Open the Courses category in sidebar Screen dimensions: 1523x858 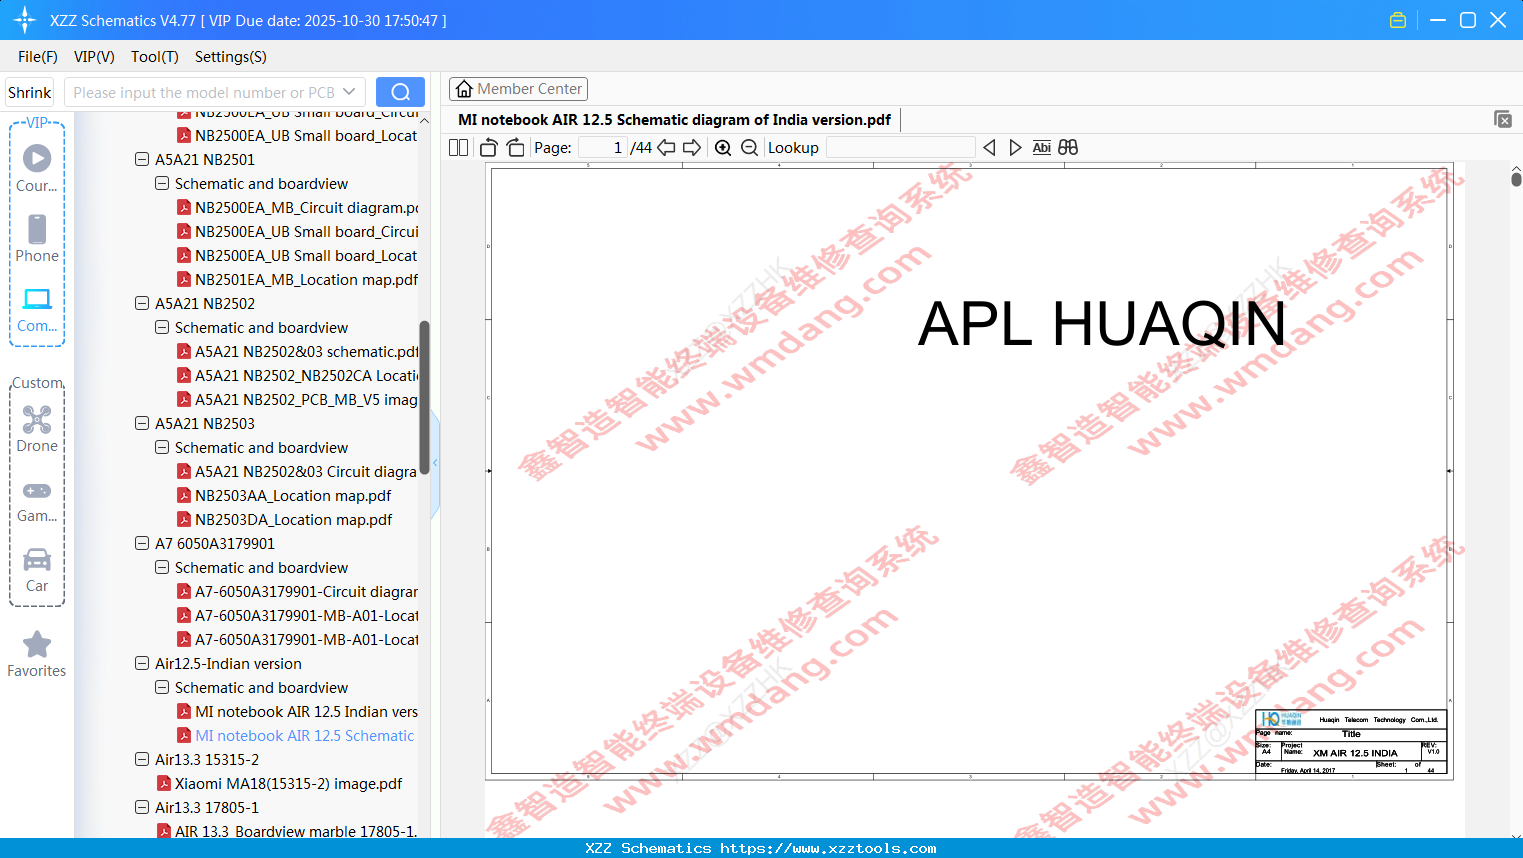pos(37,168)
